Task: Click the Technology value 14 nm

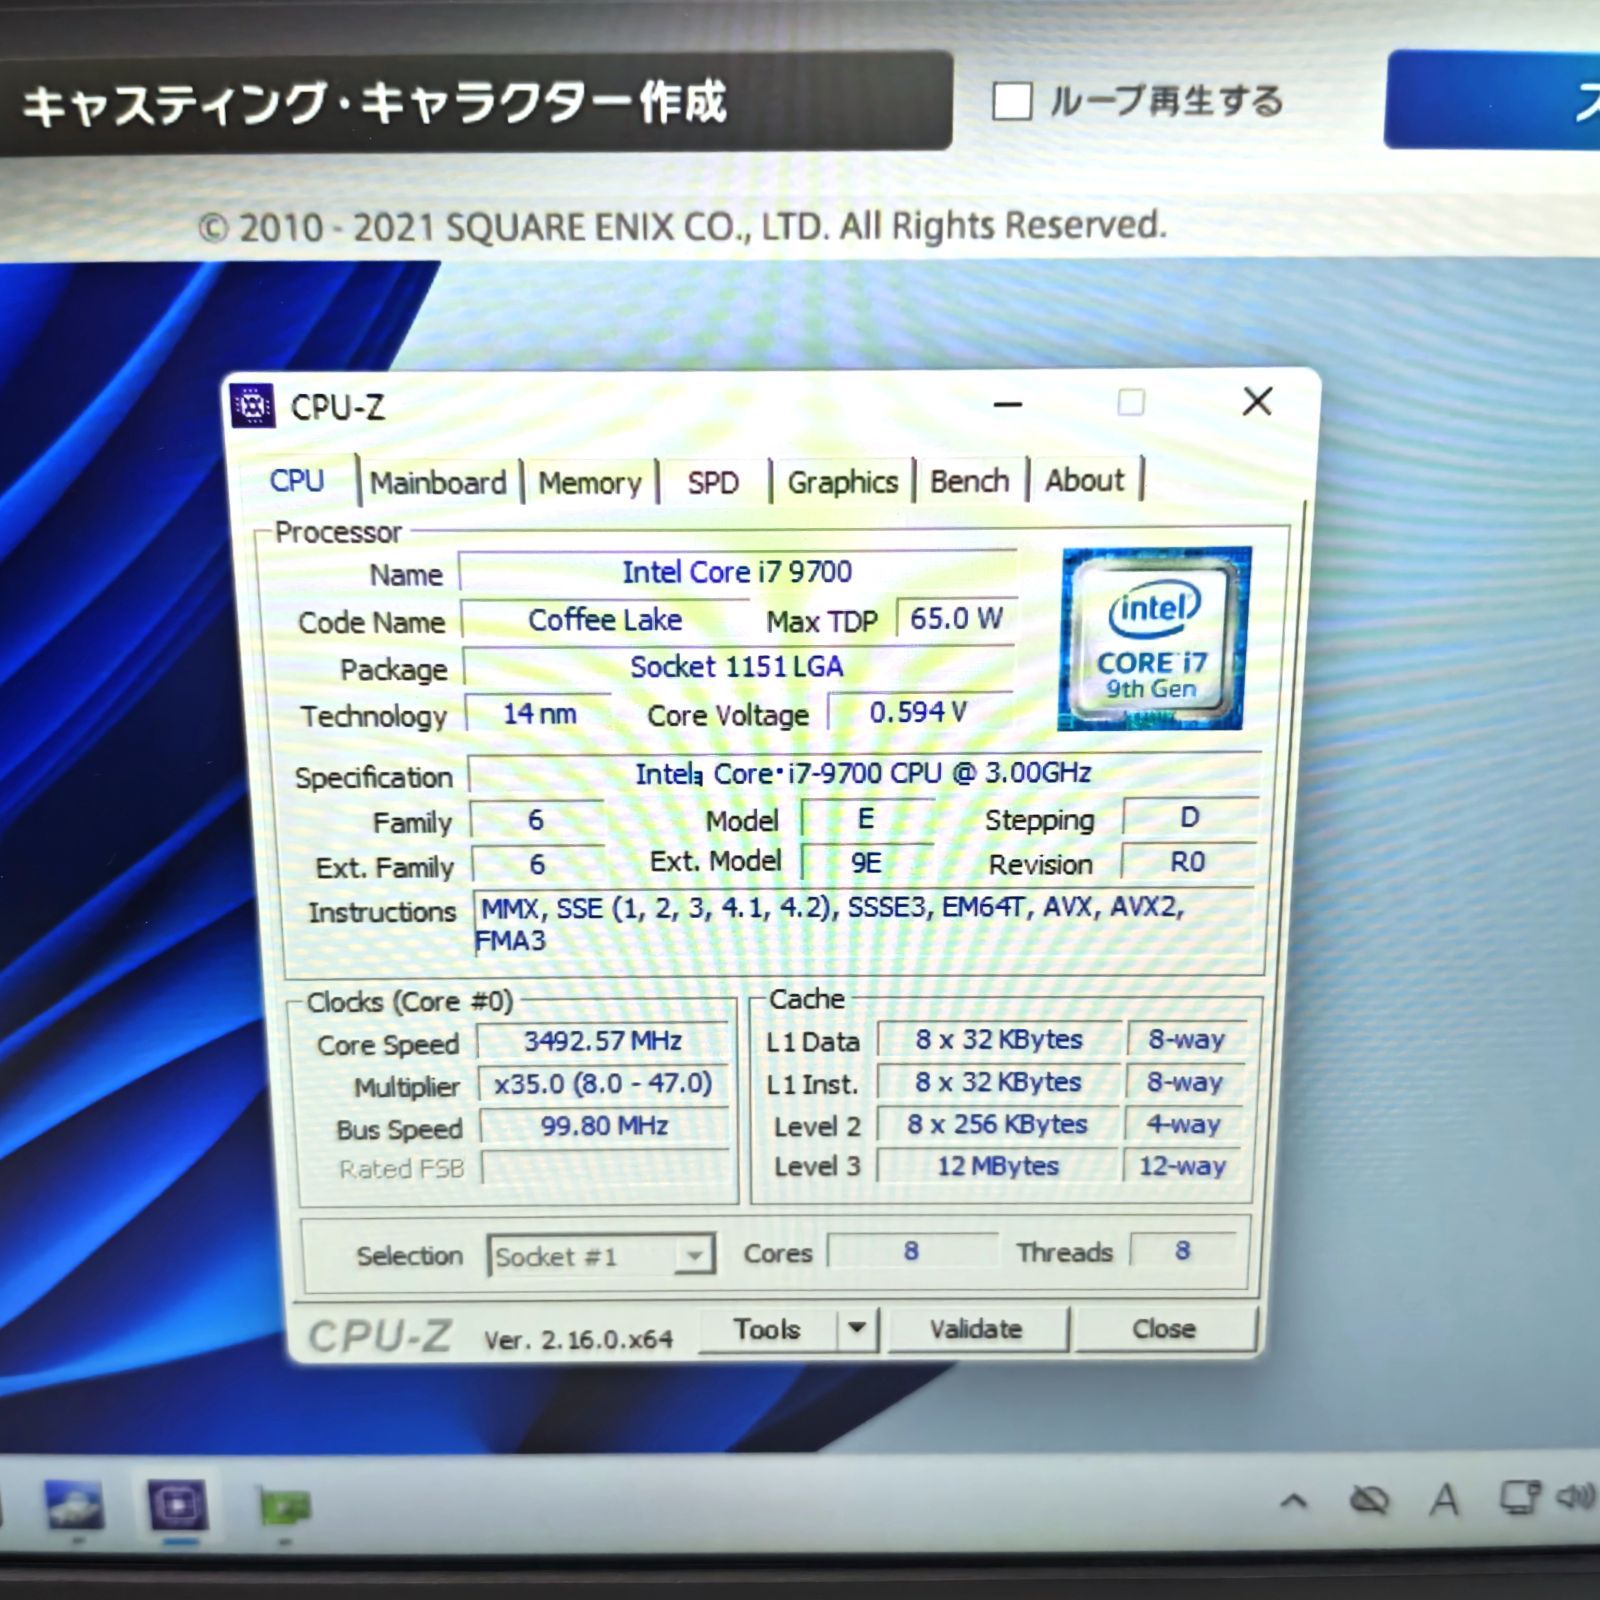Action: [540, 714]
